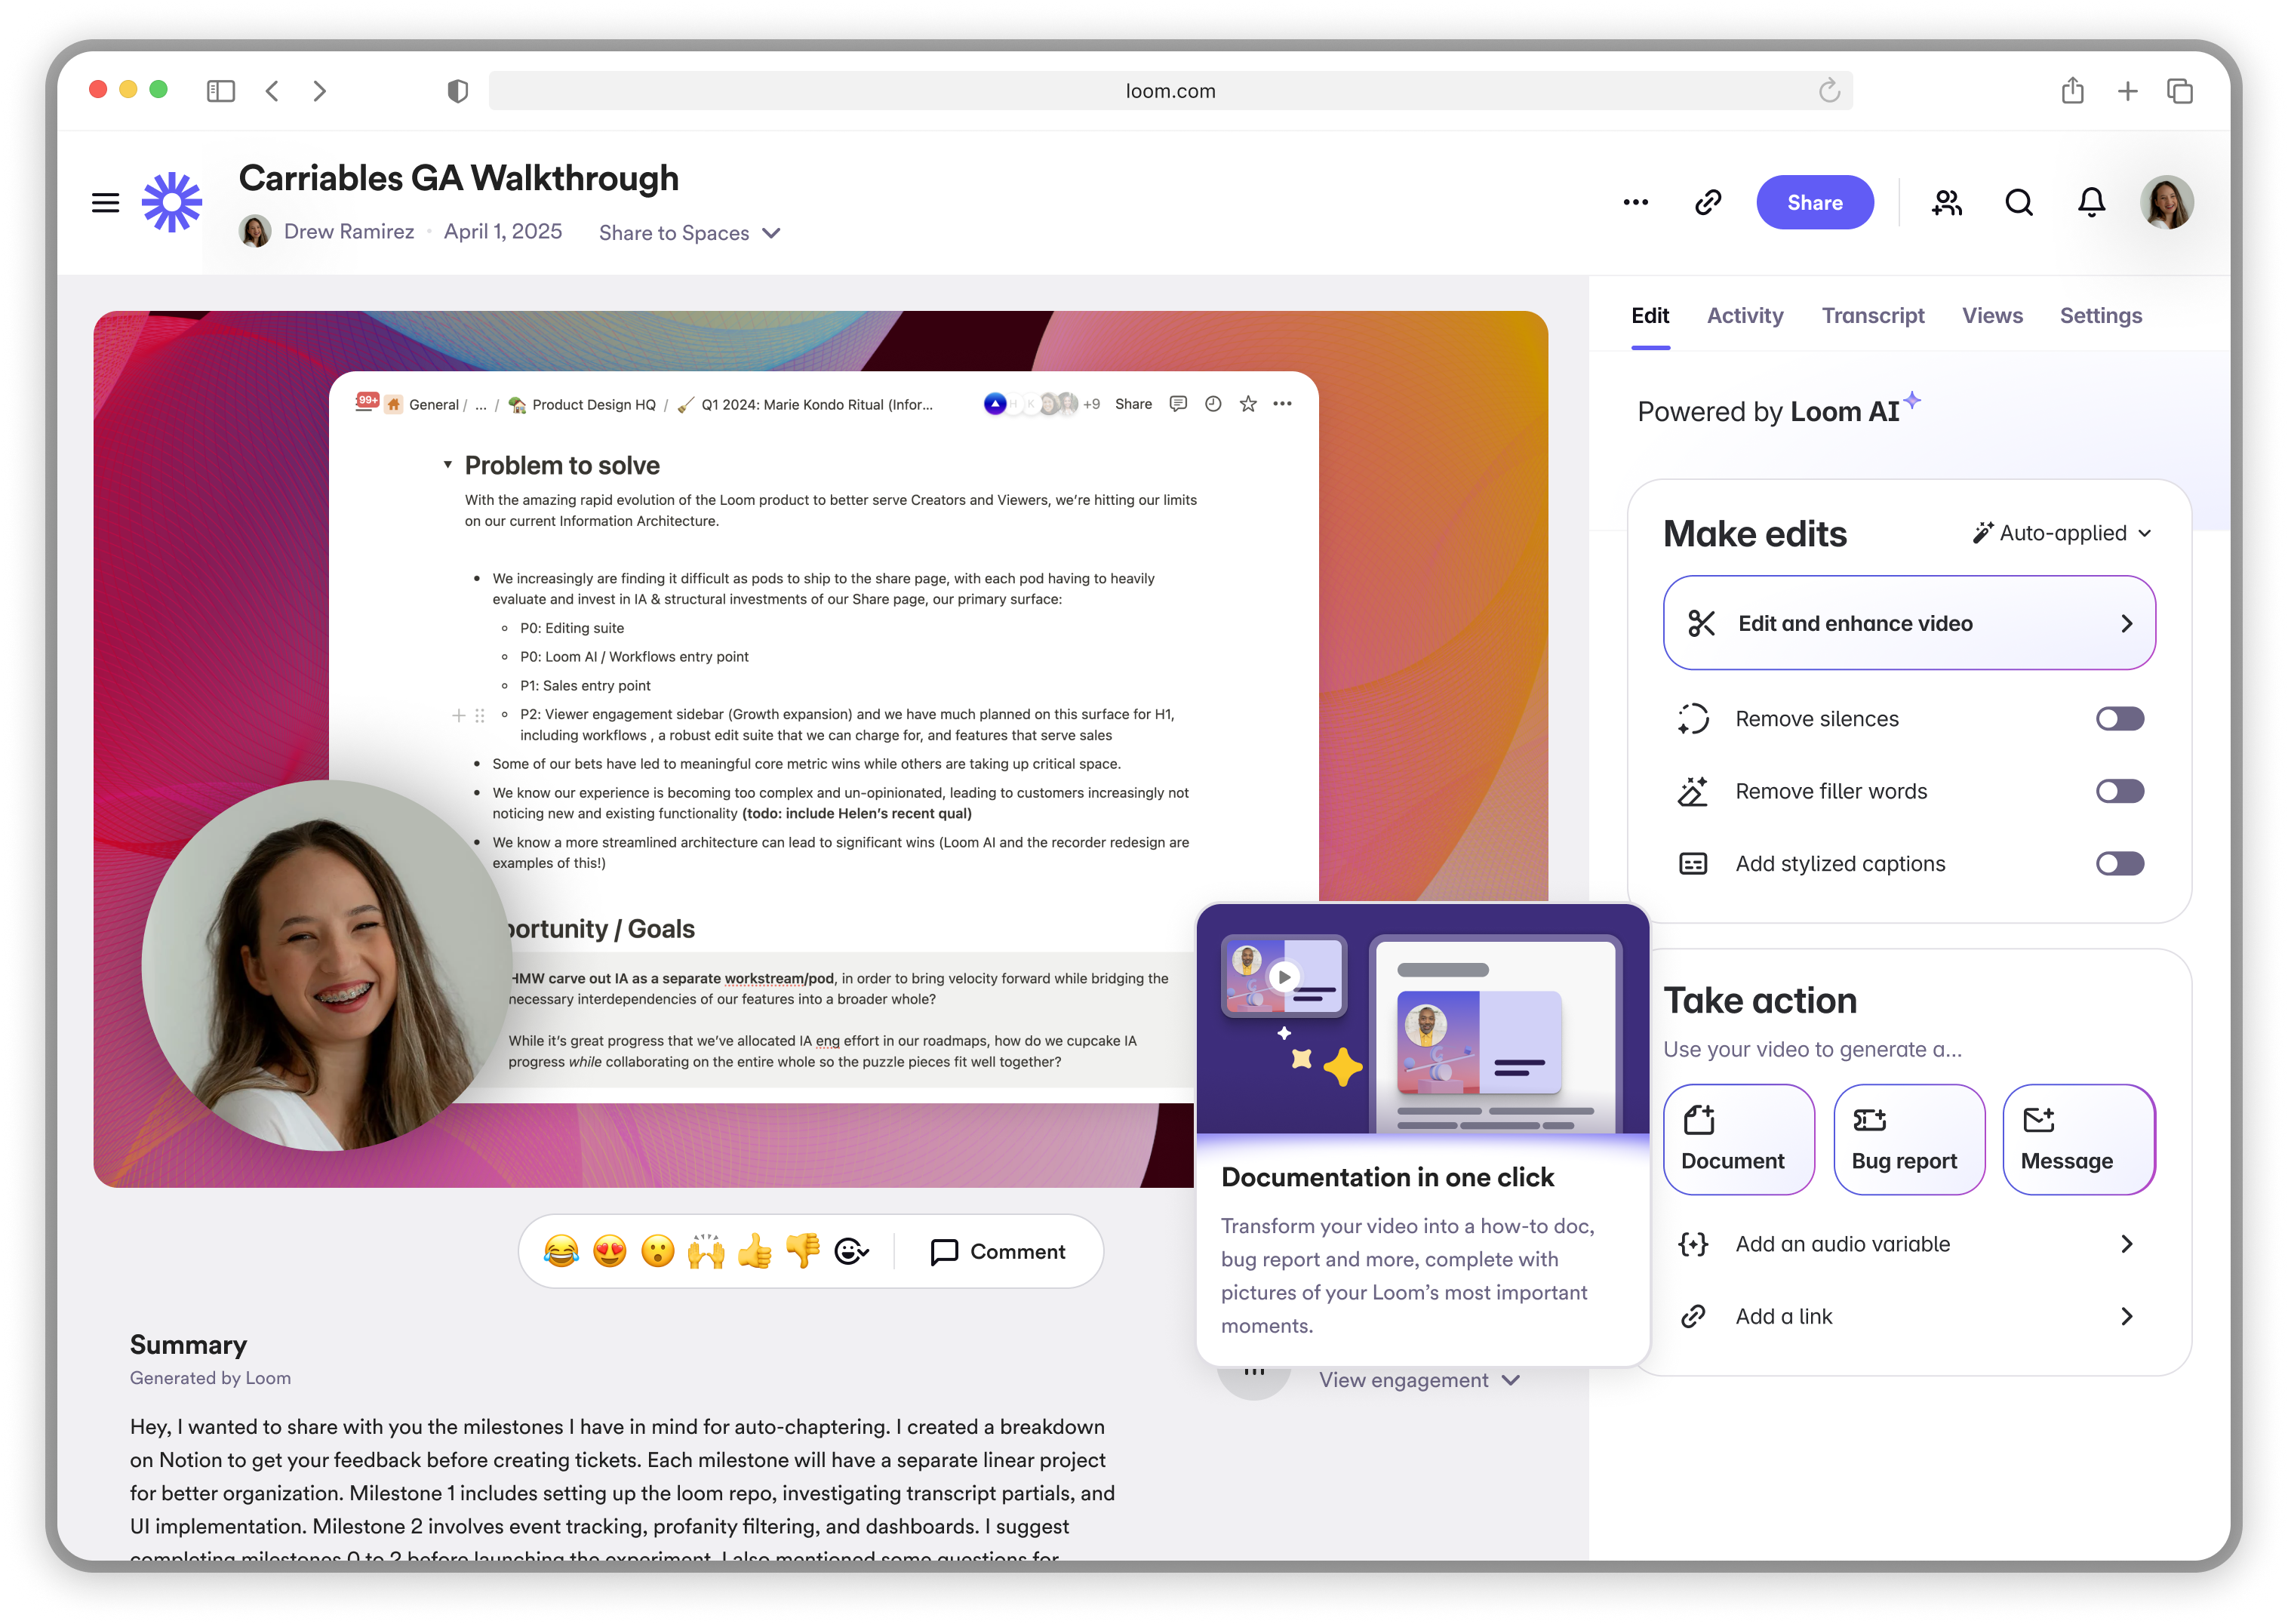Switch to the Transcript tab
This screenshot has height=1624, width=2288.
pos(1872,316)
